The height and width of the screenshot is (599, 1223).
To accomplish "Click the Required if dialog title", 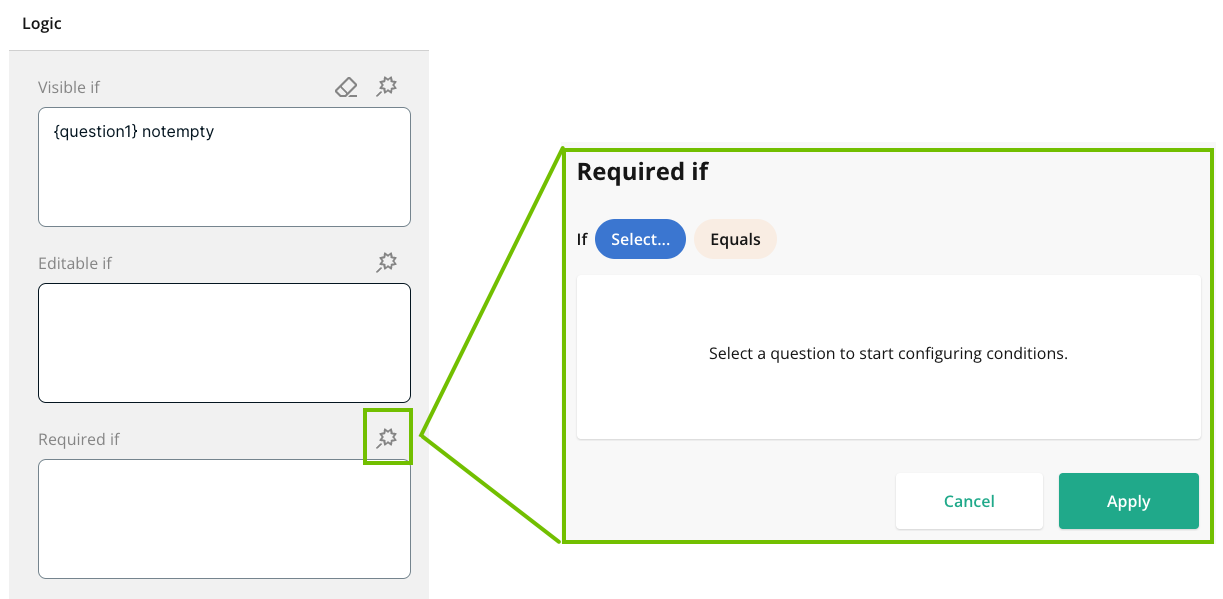I will click(x=642, y=172).
